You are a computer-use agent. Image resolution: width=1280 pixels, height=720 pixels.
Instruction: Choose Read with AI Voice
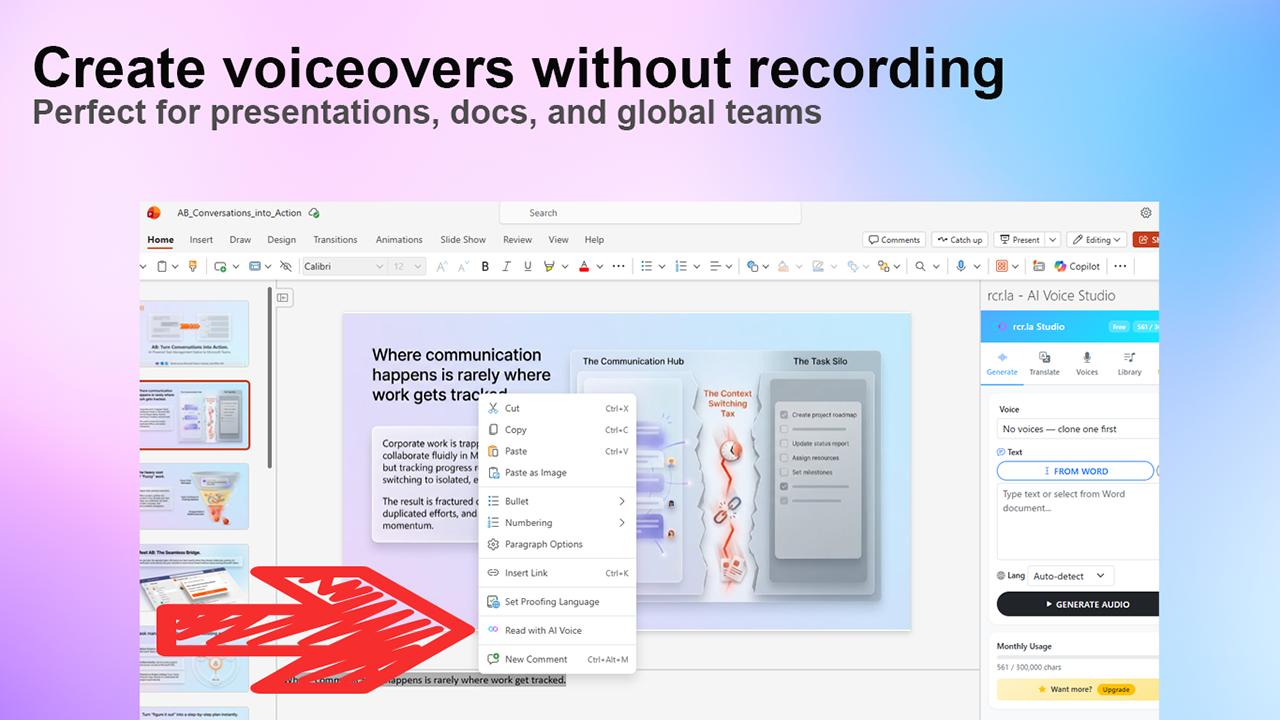(x=557, y=630)
